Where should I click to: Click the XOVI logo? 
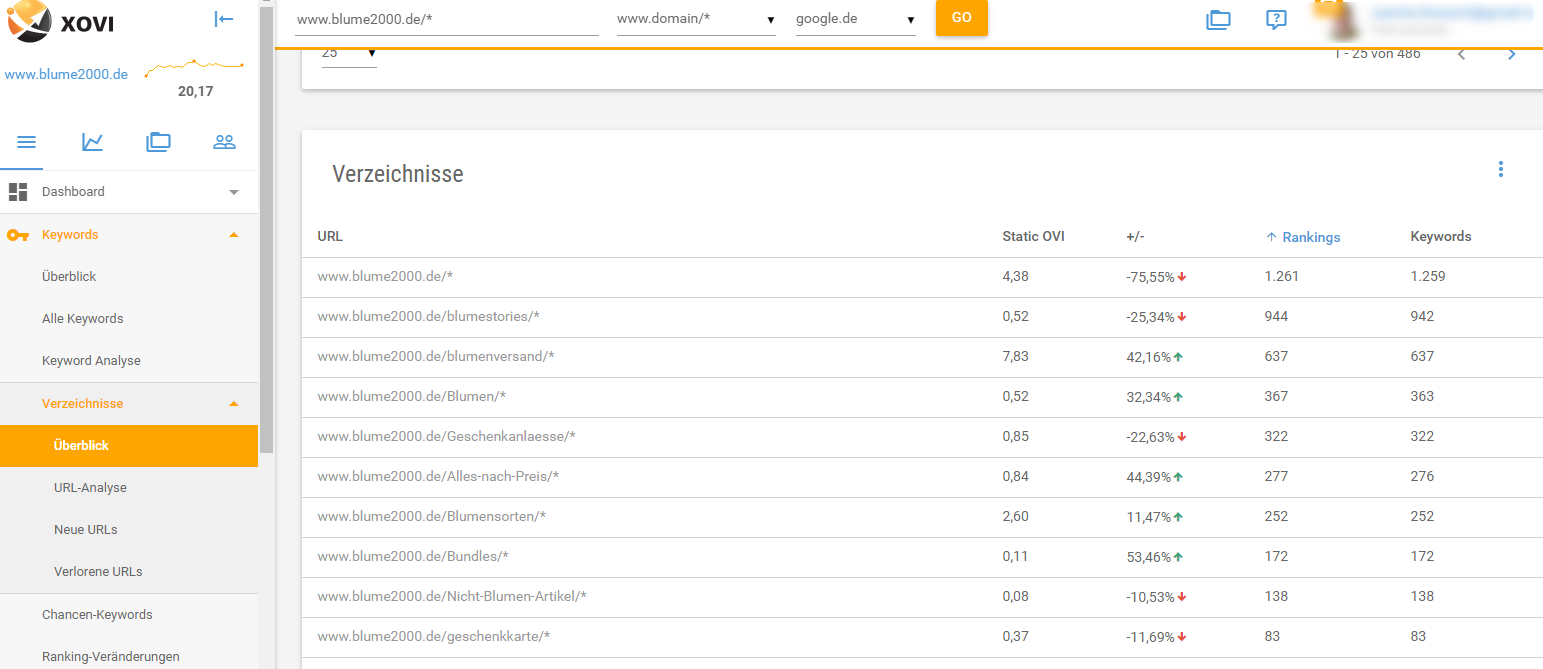[x=62, y=20]
